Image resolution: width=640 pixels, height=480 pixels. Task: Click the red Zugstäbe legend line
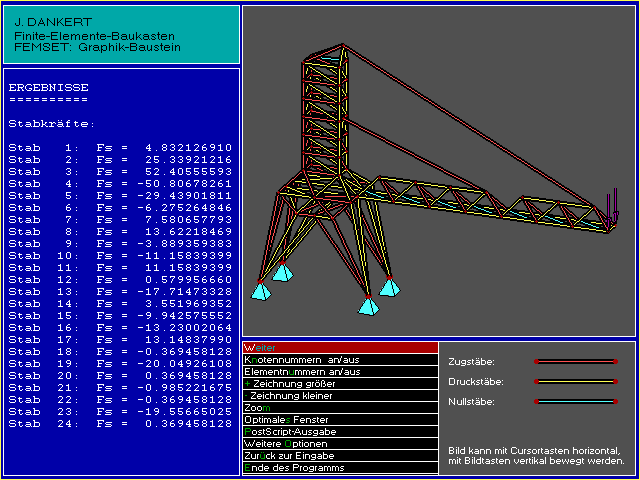[575, 361]
